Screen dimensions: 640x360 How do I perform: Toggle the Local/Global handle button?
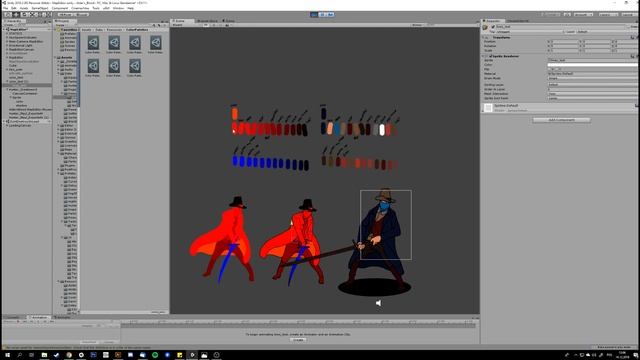click(x=81, y=14)
